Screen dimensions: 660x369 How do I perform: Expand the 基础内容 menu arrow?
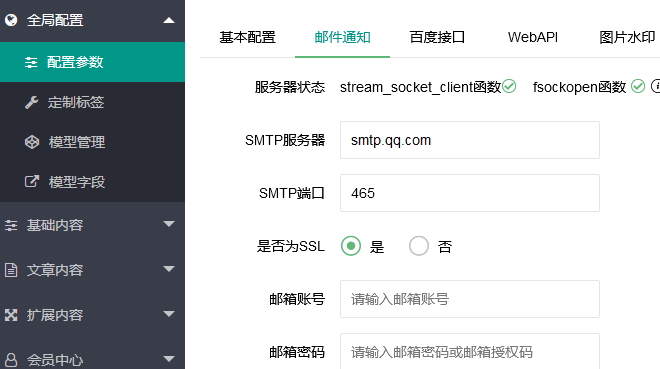point(169,224)
